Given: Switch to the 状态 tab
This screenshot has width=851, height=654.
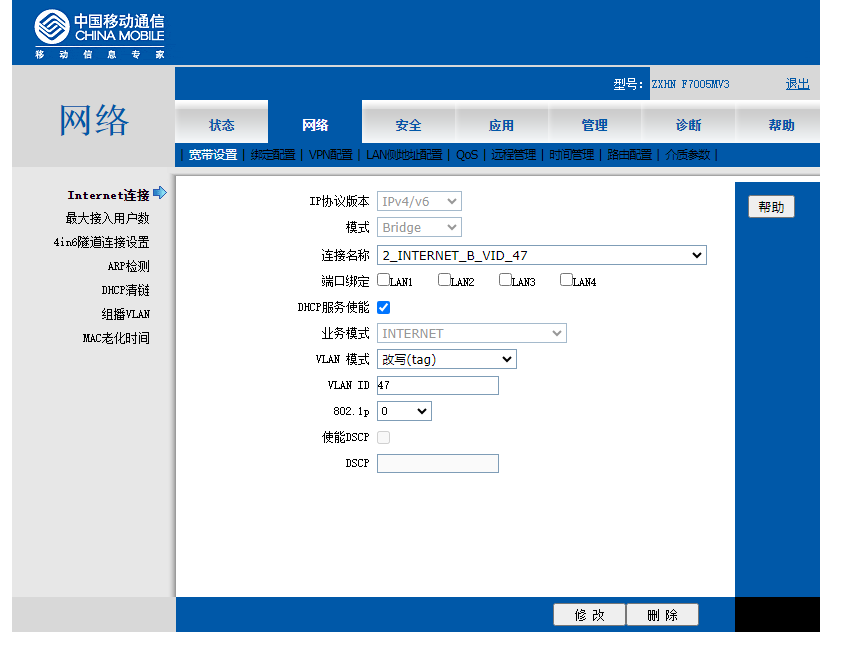Looking at the screenshot, I should point(221,125).
